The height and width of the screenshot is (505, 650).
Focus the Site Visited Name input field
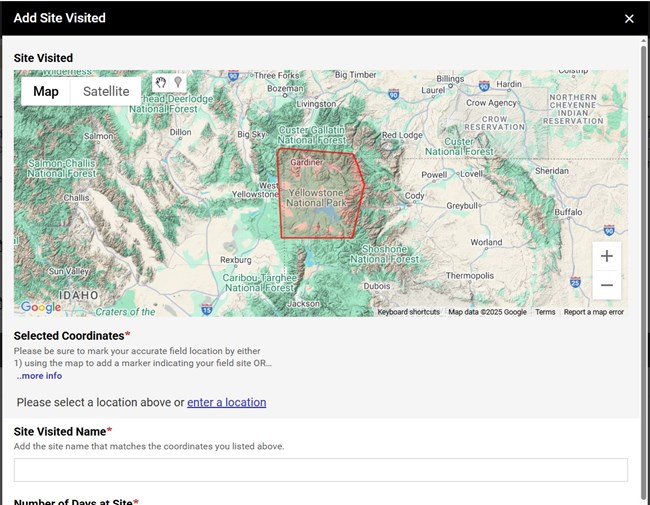click(x=320, y=470)
